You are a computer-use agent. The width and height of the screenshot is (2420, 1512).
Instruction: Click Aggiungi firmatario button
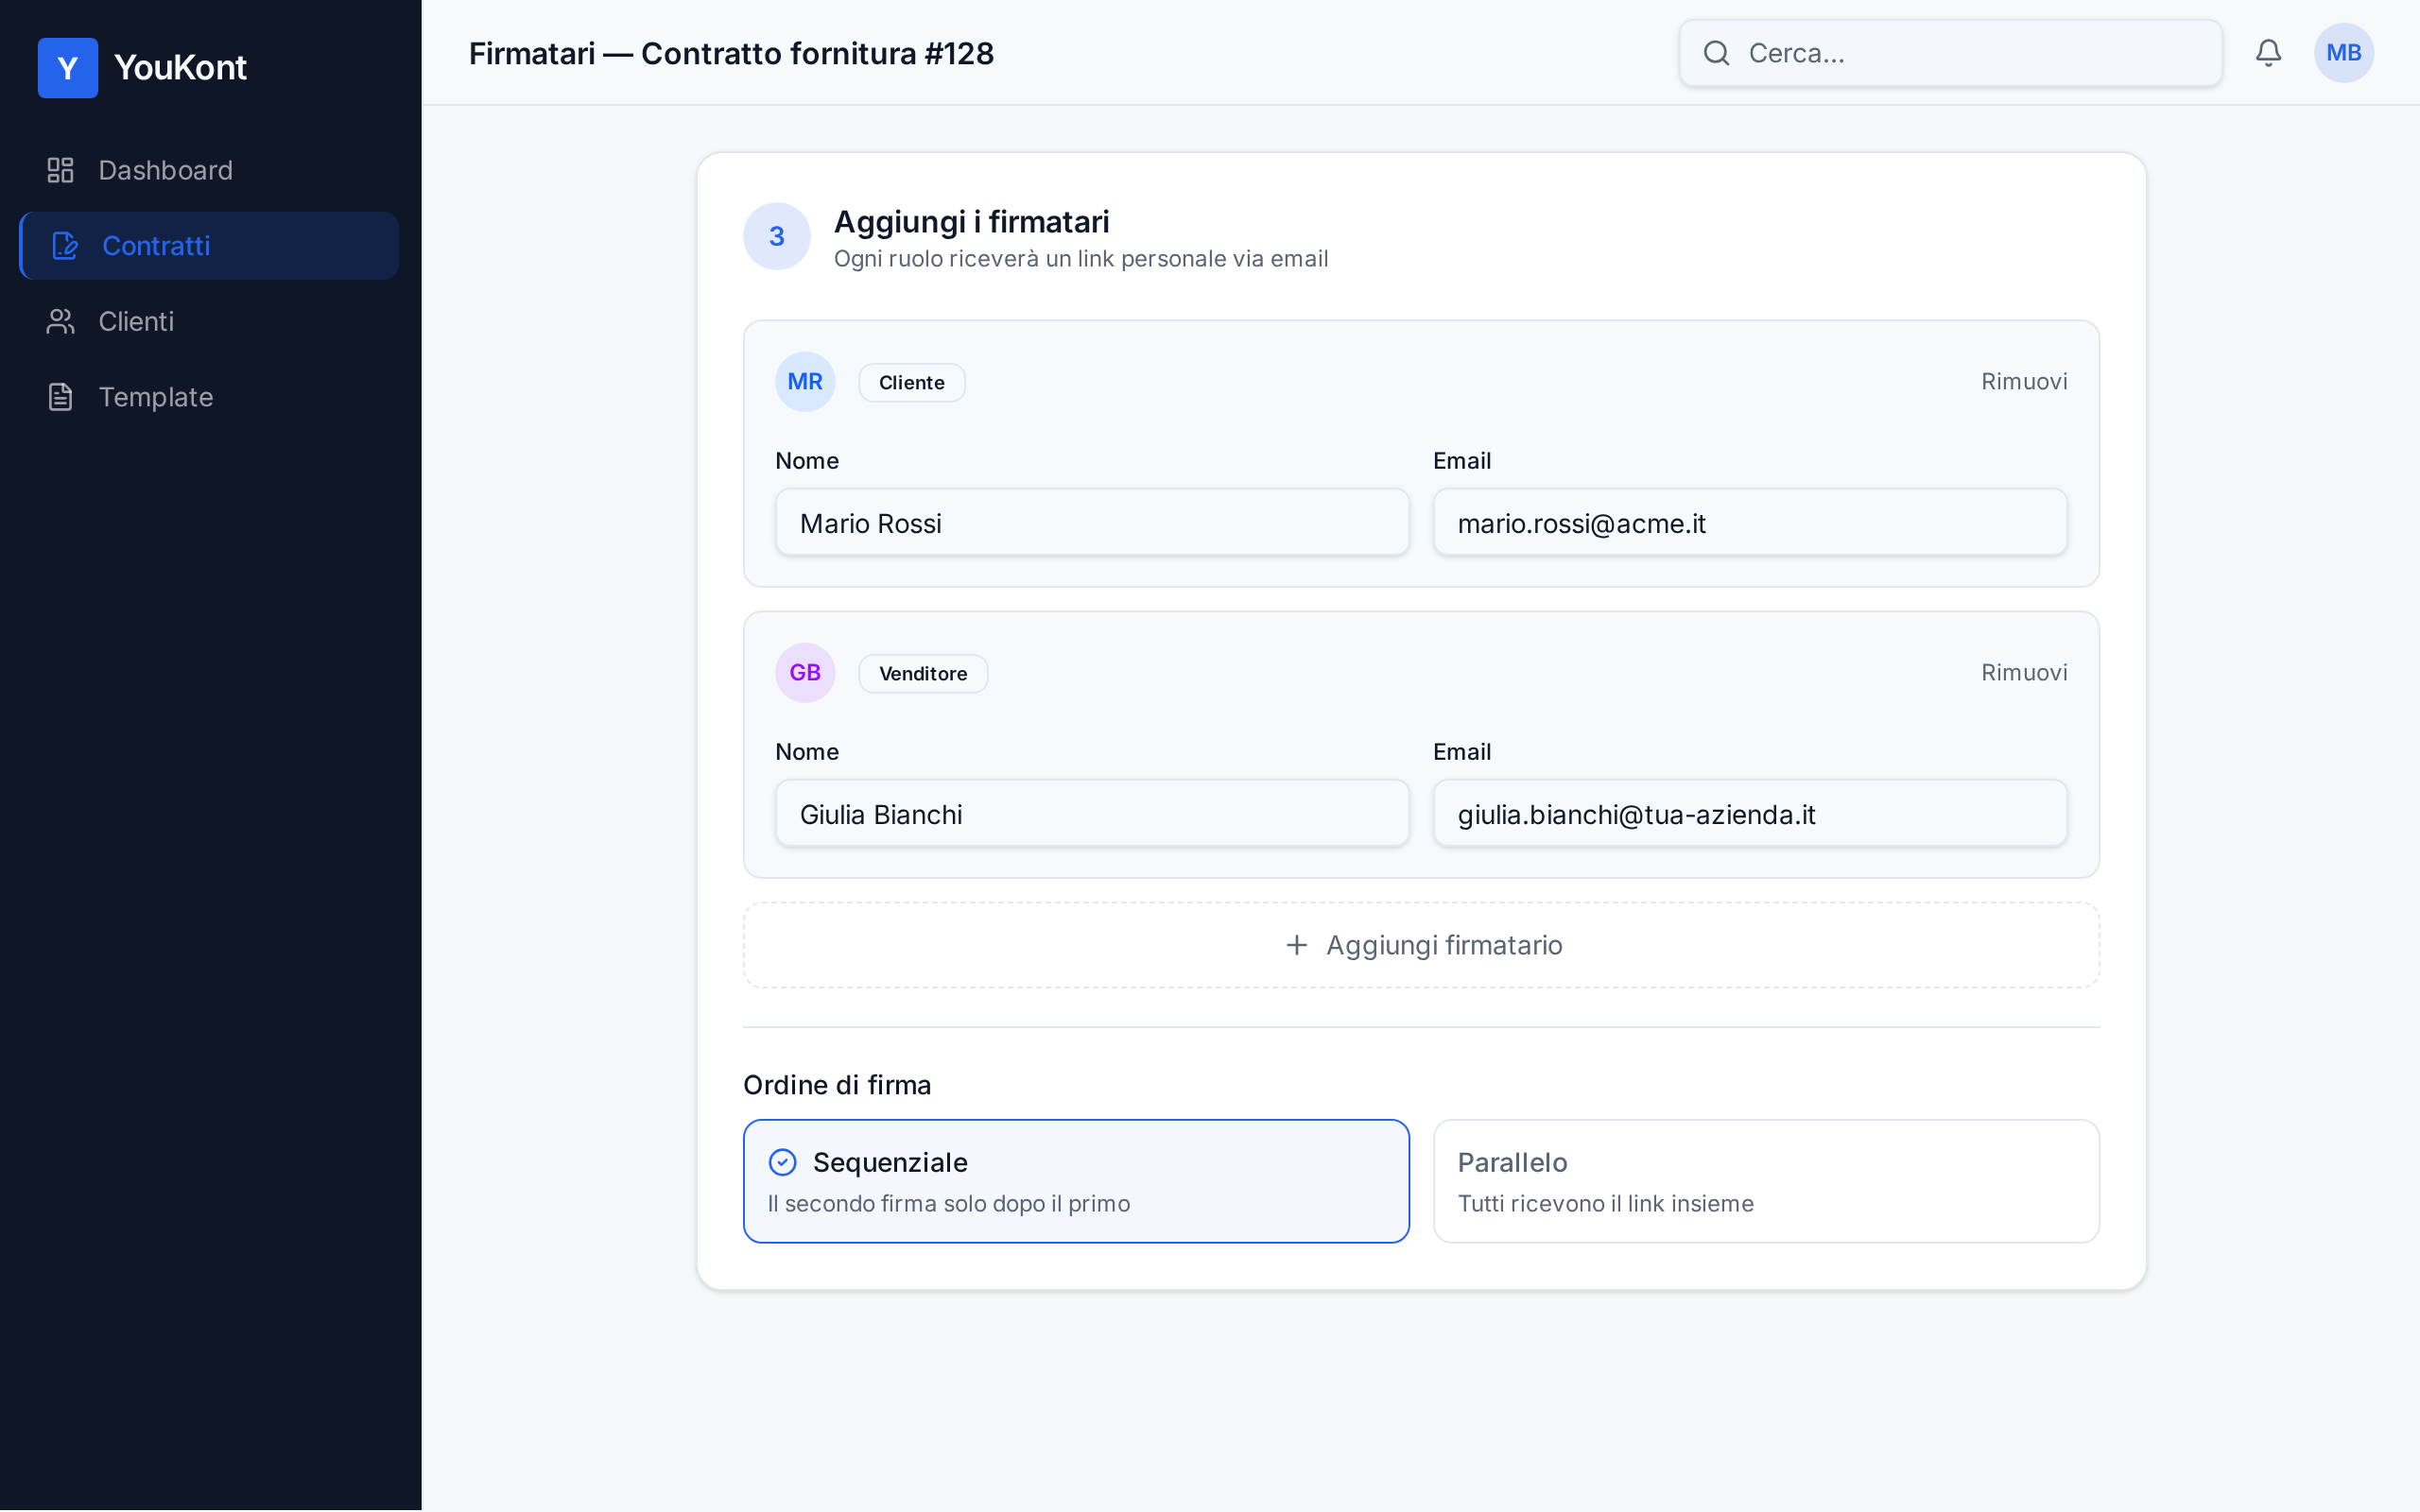[x=1421, y=945]
